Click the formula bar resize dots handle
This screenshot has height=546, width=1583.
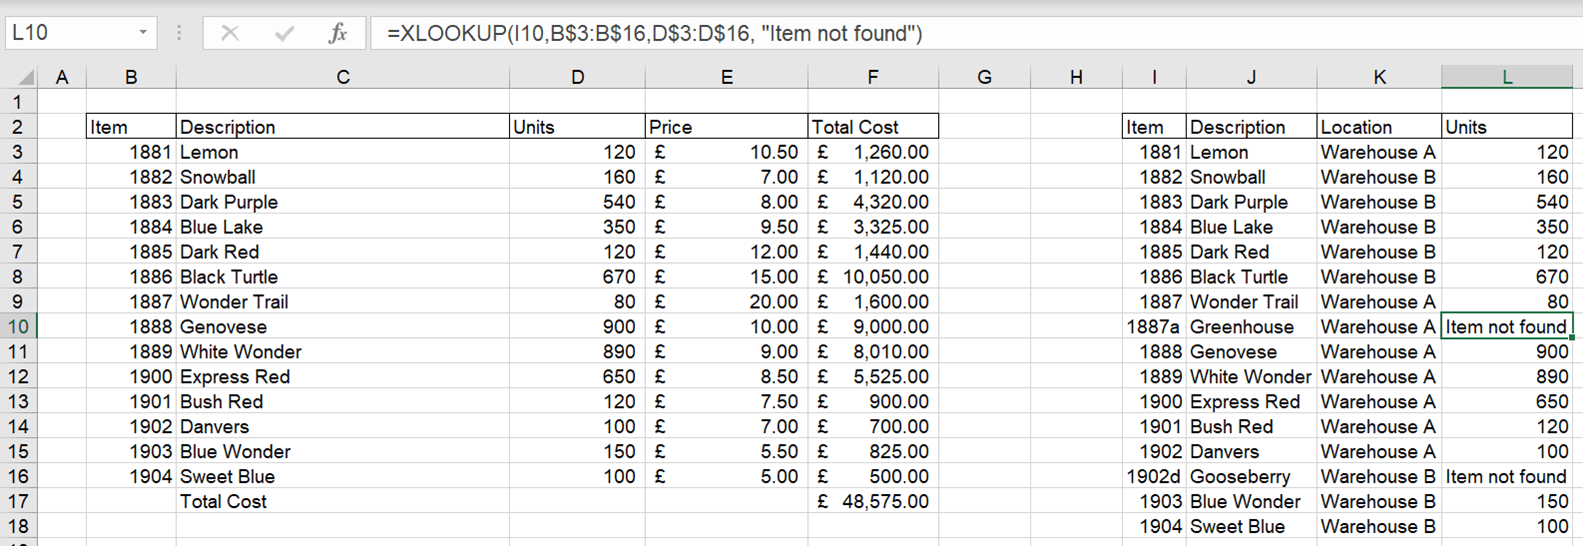(179, 33)
